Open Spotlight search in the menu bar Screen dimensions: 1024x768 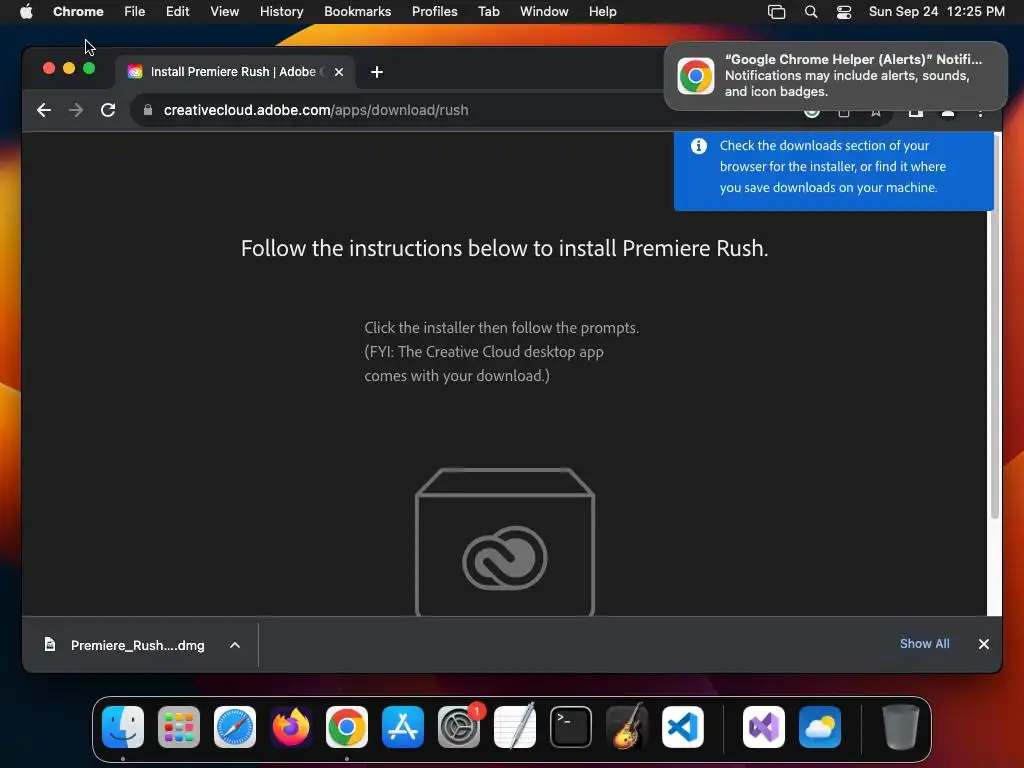coord(810,11)
